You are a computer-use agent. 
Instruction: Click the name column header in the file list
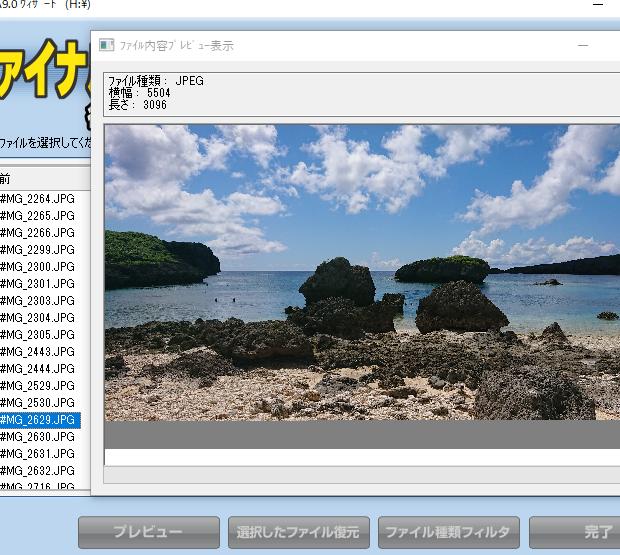click(40, 178)
